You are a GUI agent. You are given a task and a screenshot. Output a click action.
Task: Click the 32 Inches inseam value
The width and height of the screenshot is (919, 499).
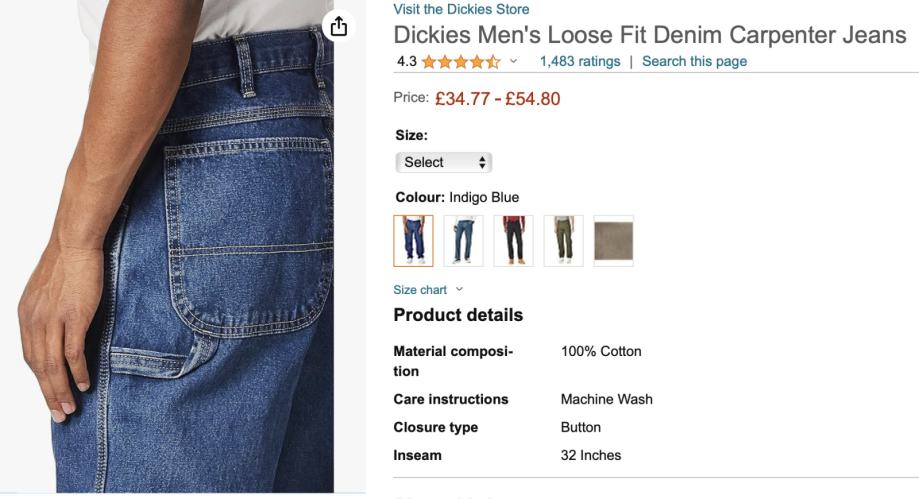tap(591, 455)
